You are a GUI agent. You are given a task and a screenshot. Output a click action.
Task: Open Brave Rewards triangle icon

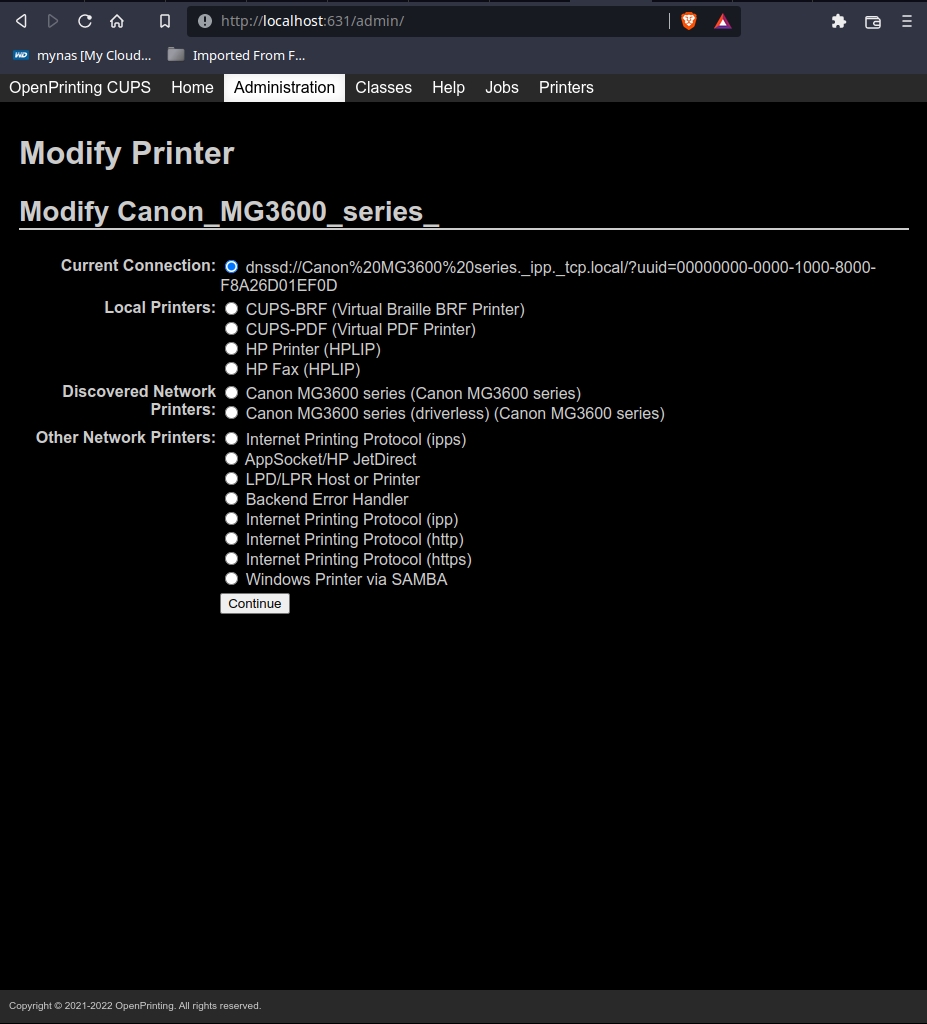click(x=723, y=22)
